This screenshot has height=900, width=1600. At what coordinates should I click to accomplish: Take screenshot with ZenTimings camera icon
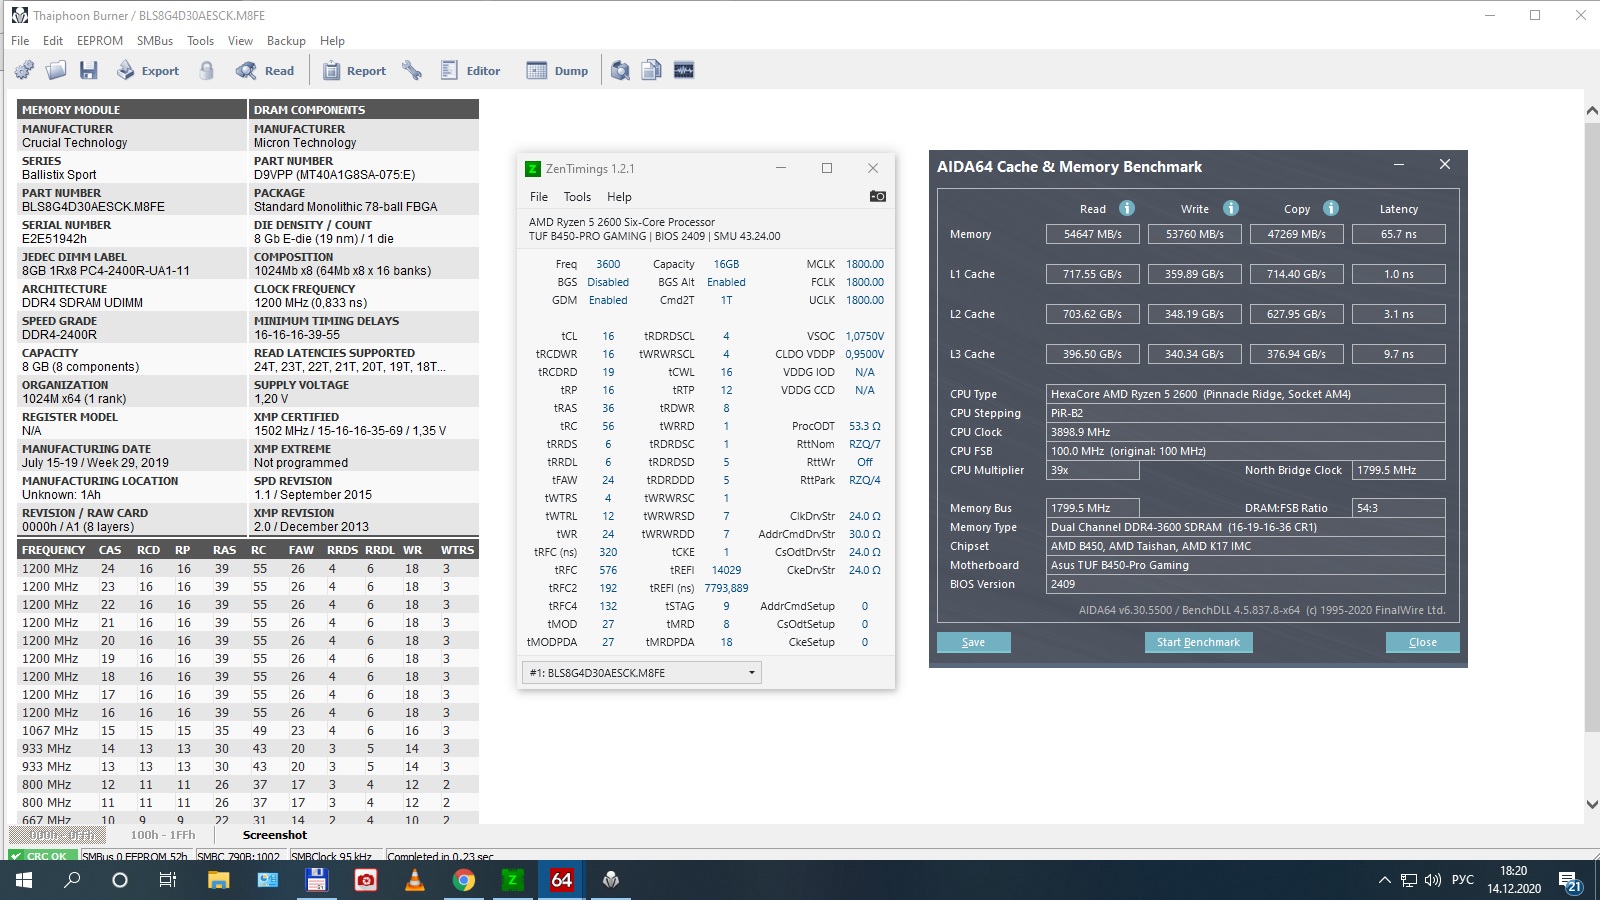click(877, 196)
